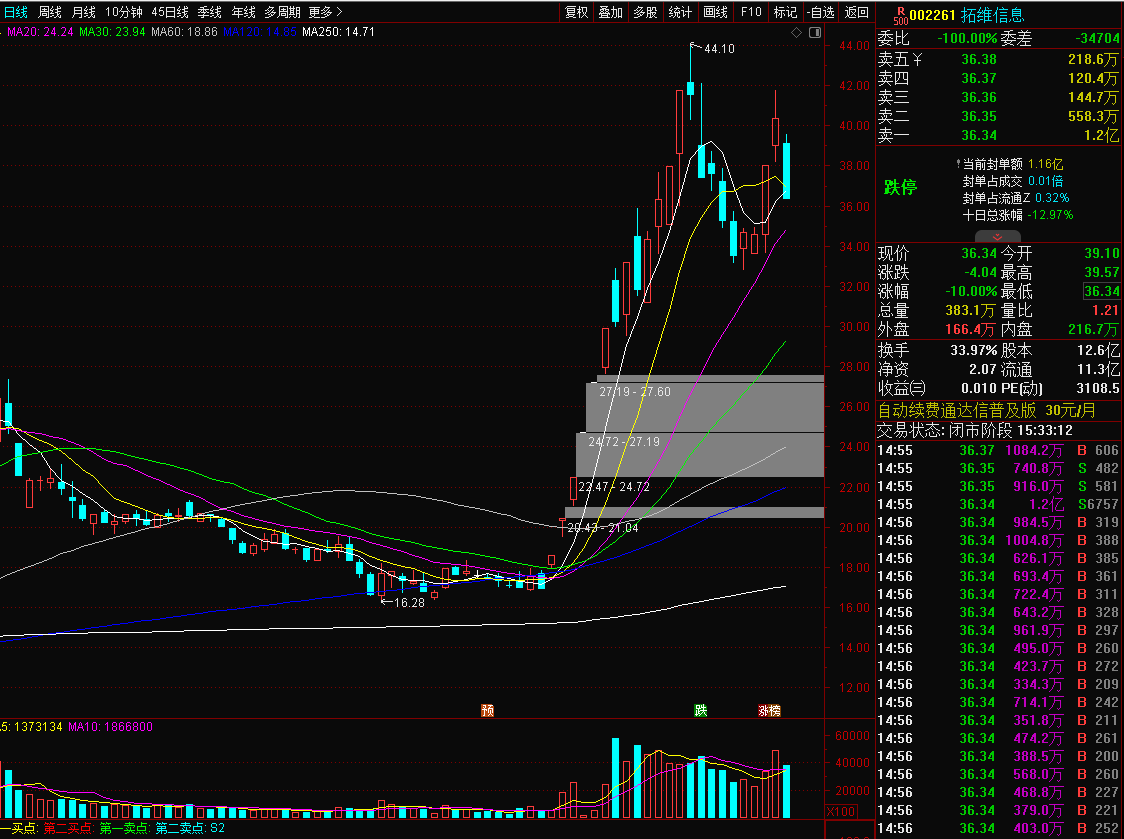Screen dimensions: 1124x839
Task: Click the 44.10 high price annotation
Action: (x=719, y=49)
